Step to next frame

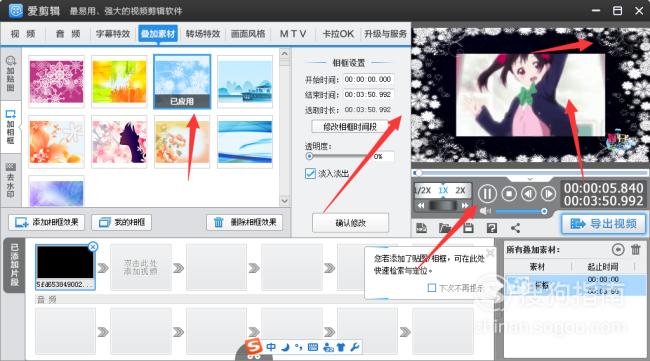coord(548,194)
